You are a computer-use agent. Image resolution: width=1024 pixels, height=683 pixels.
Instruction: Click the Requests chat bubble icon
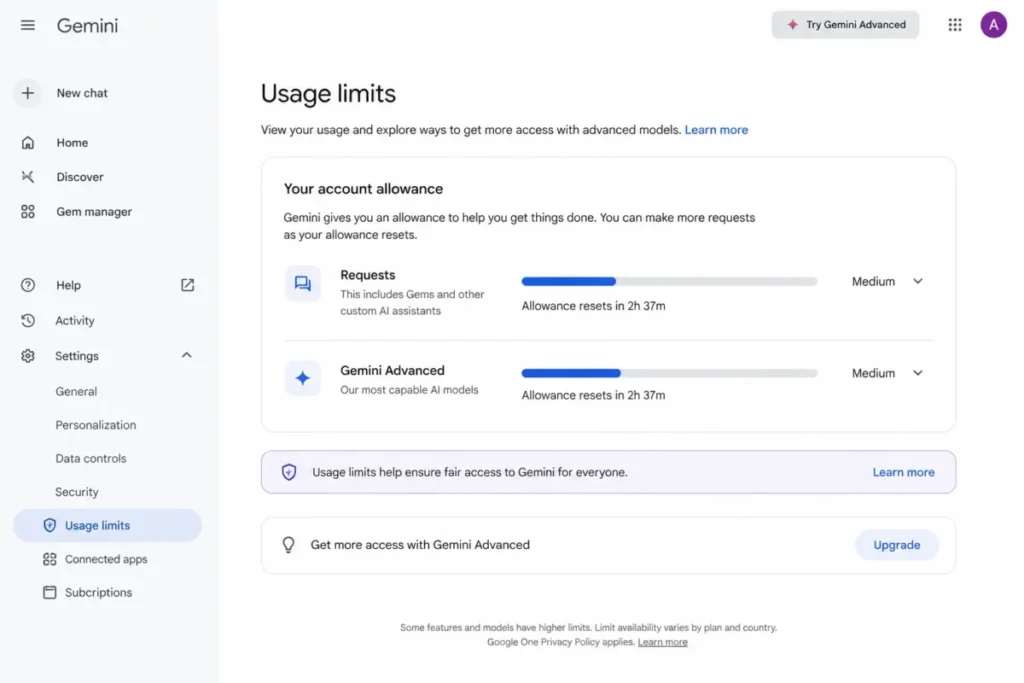302,283
